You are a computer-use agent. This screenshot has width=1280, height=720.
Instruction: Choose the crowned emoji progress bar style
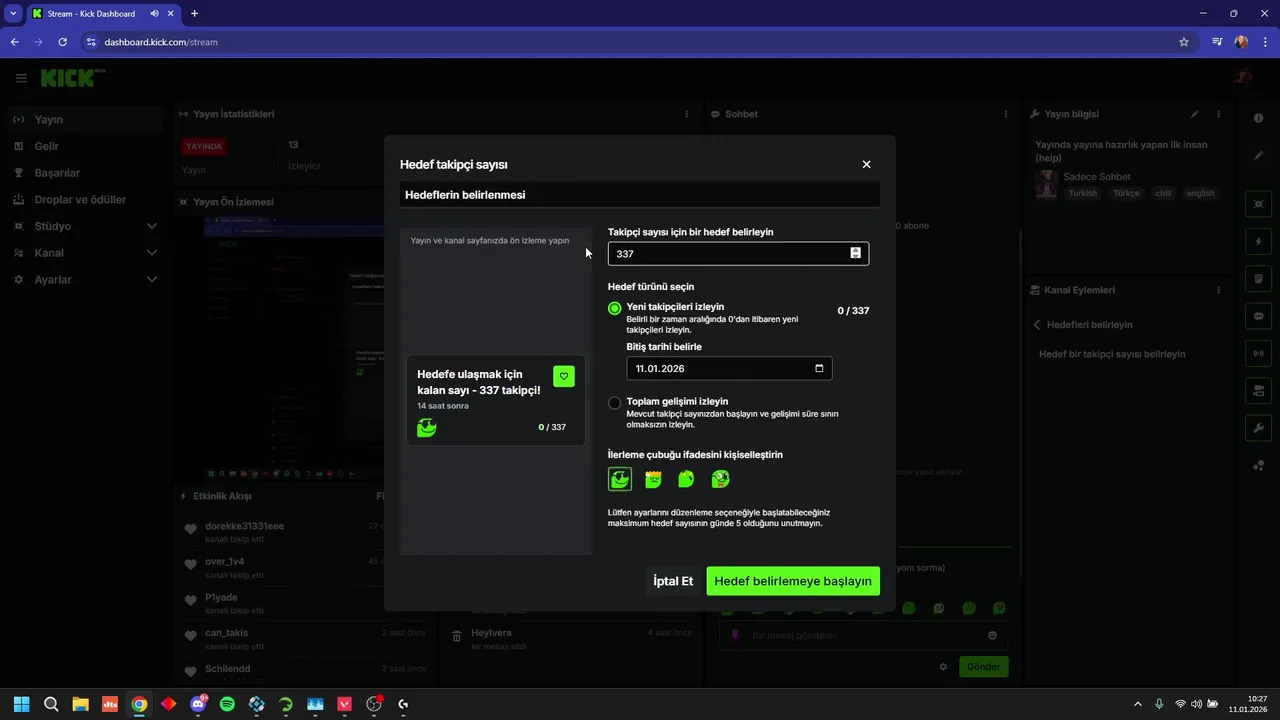pyautogui.click(x=653, y=479)
